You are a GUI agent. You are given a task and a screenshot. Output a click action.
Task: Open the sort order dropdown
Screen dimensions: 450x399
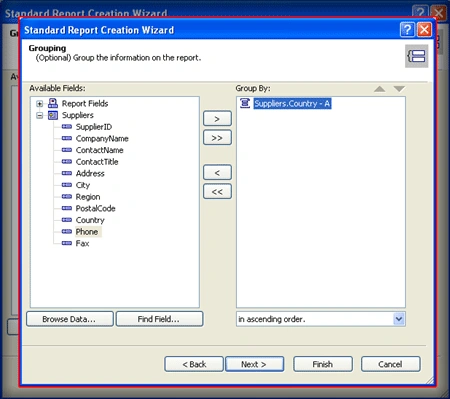[x=399, y=319]
